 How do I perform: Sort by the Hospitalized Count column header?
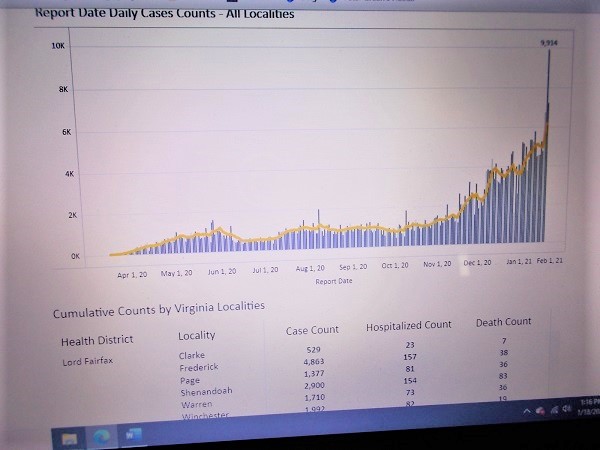coord(408,326)
